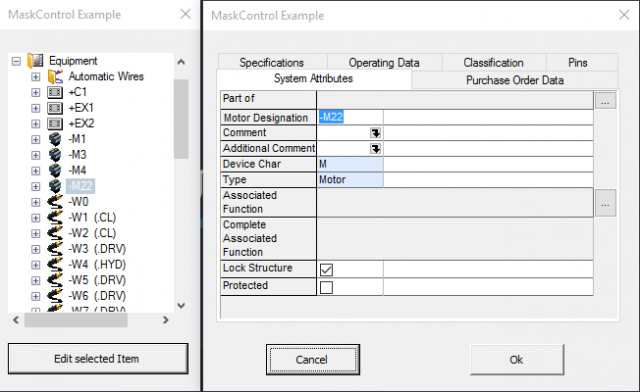Collapse the Equipment tree node
The image size is (640, 392).
[16, 61]
